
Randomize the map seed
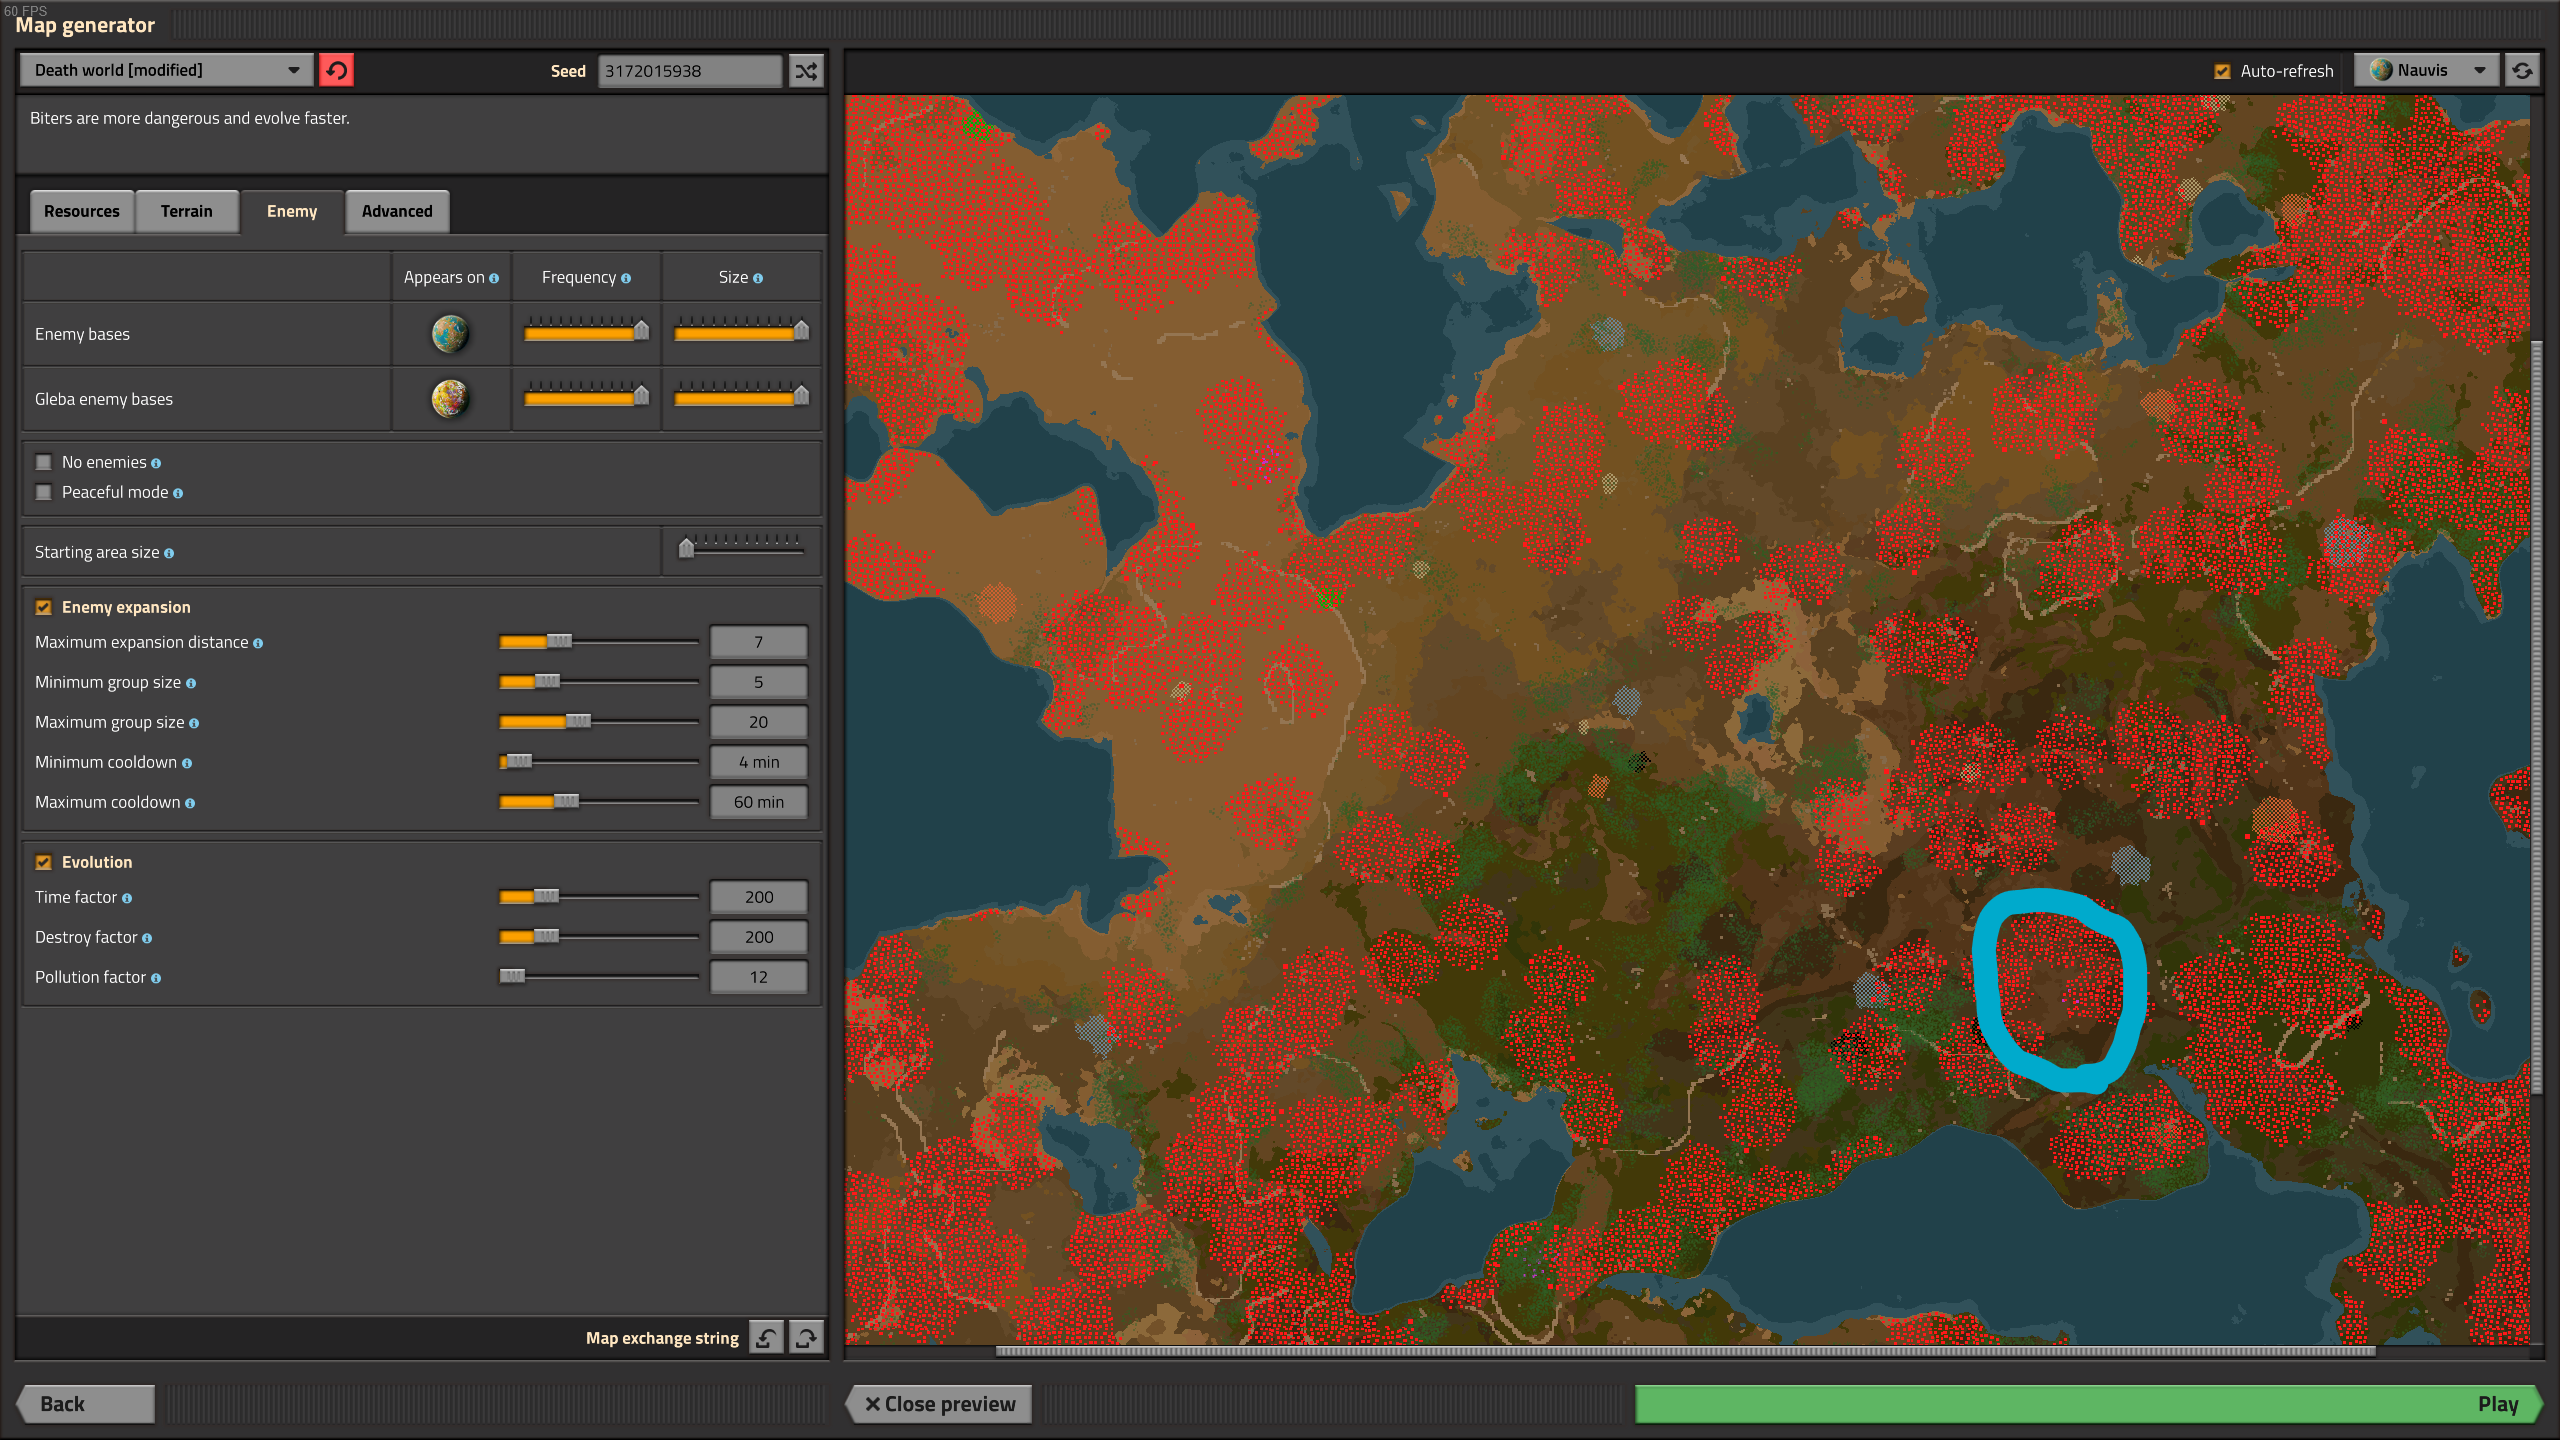(x=806, y=70)
